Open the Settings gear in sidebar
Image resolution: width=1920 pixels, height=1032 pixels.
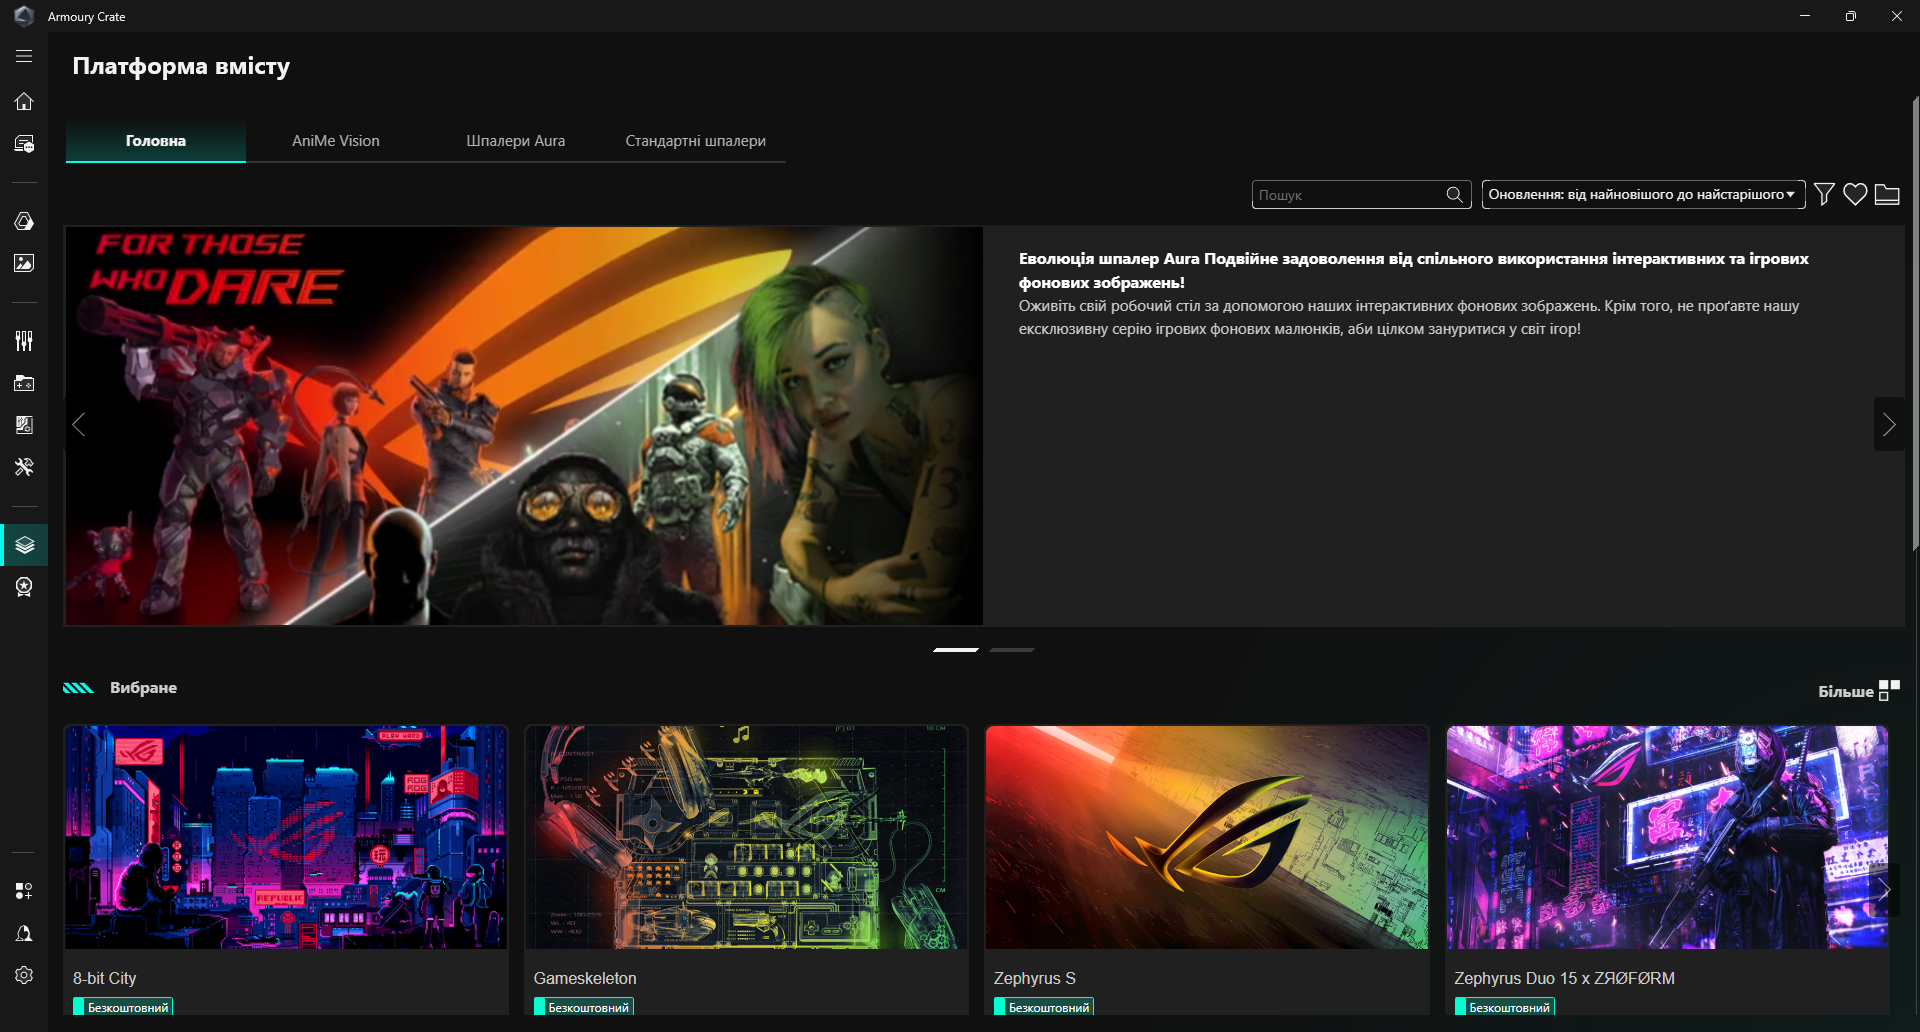coord(24,975)
